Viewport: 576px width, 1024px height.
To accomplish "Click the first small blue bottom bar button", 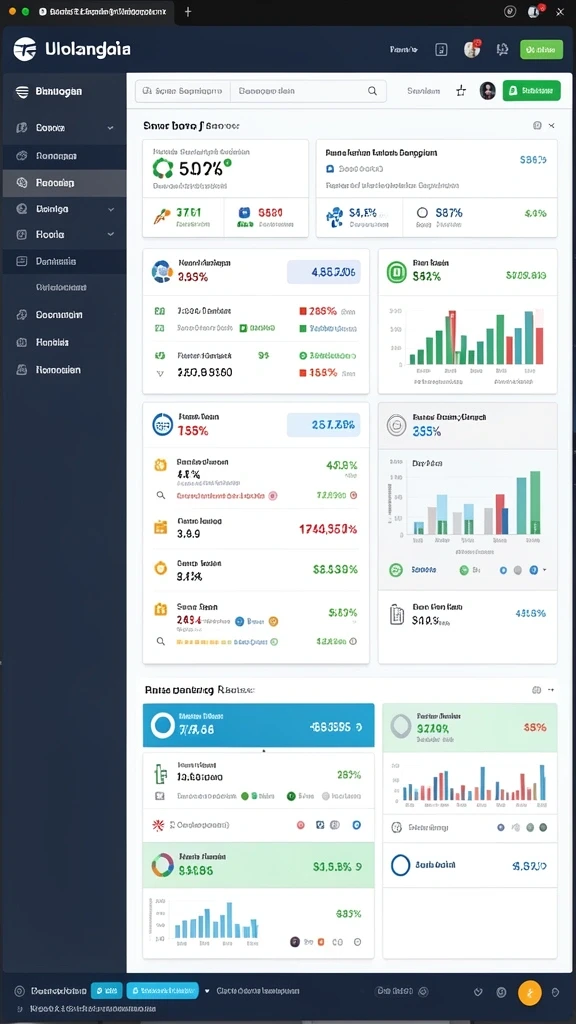I will click(106, 991).
